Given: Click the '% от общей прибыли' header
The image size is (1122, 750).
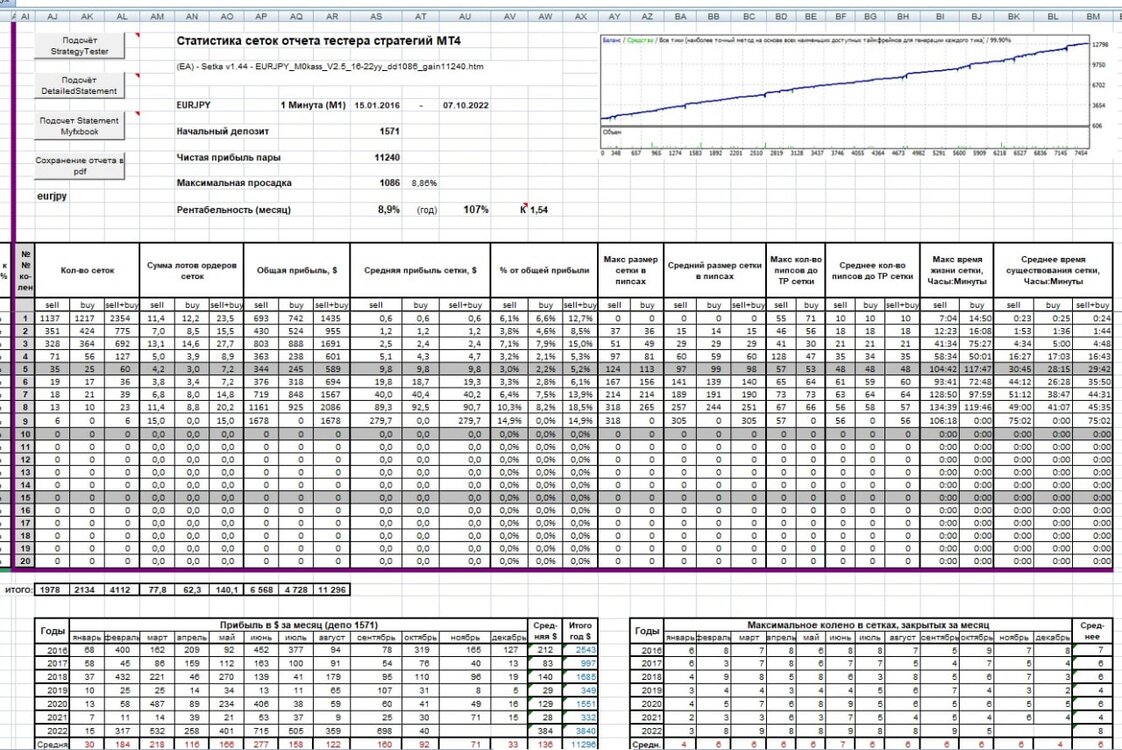Looking at the screenshot, I should (545, 271).
